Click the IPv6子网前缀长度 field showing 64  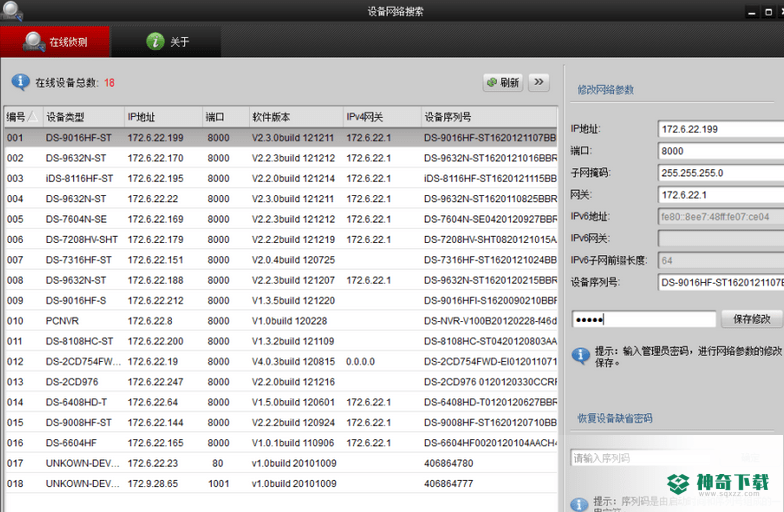click(x=720, y=260)
